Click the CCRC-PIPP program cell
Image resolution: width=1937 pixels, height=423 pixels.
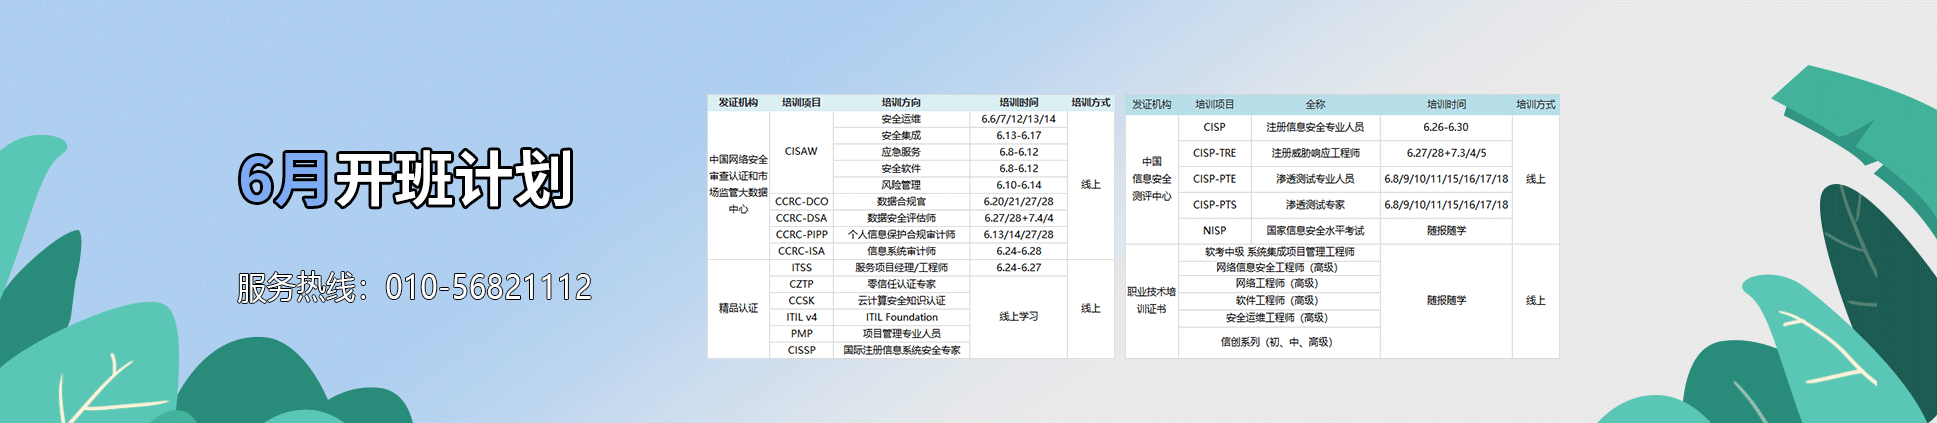click(x=801, y=235)
